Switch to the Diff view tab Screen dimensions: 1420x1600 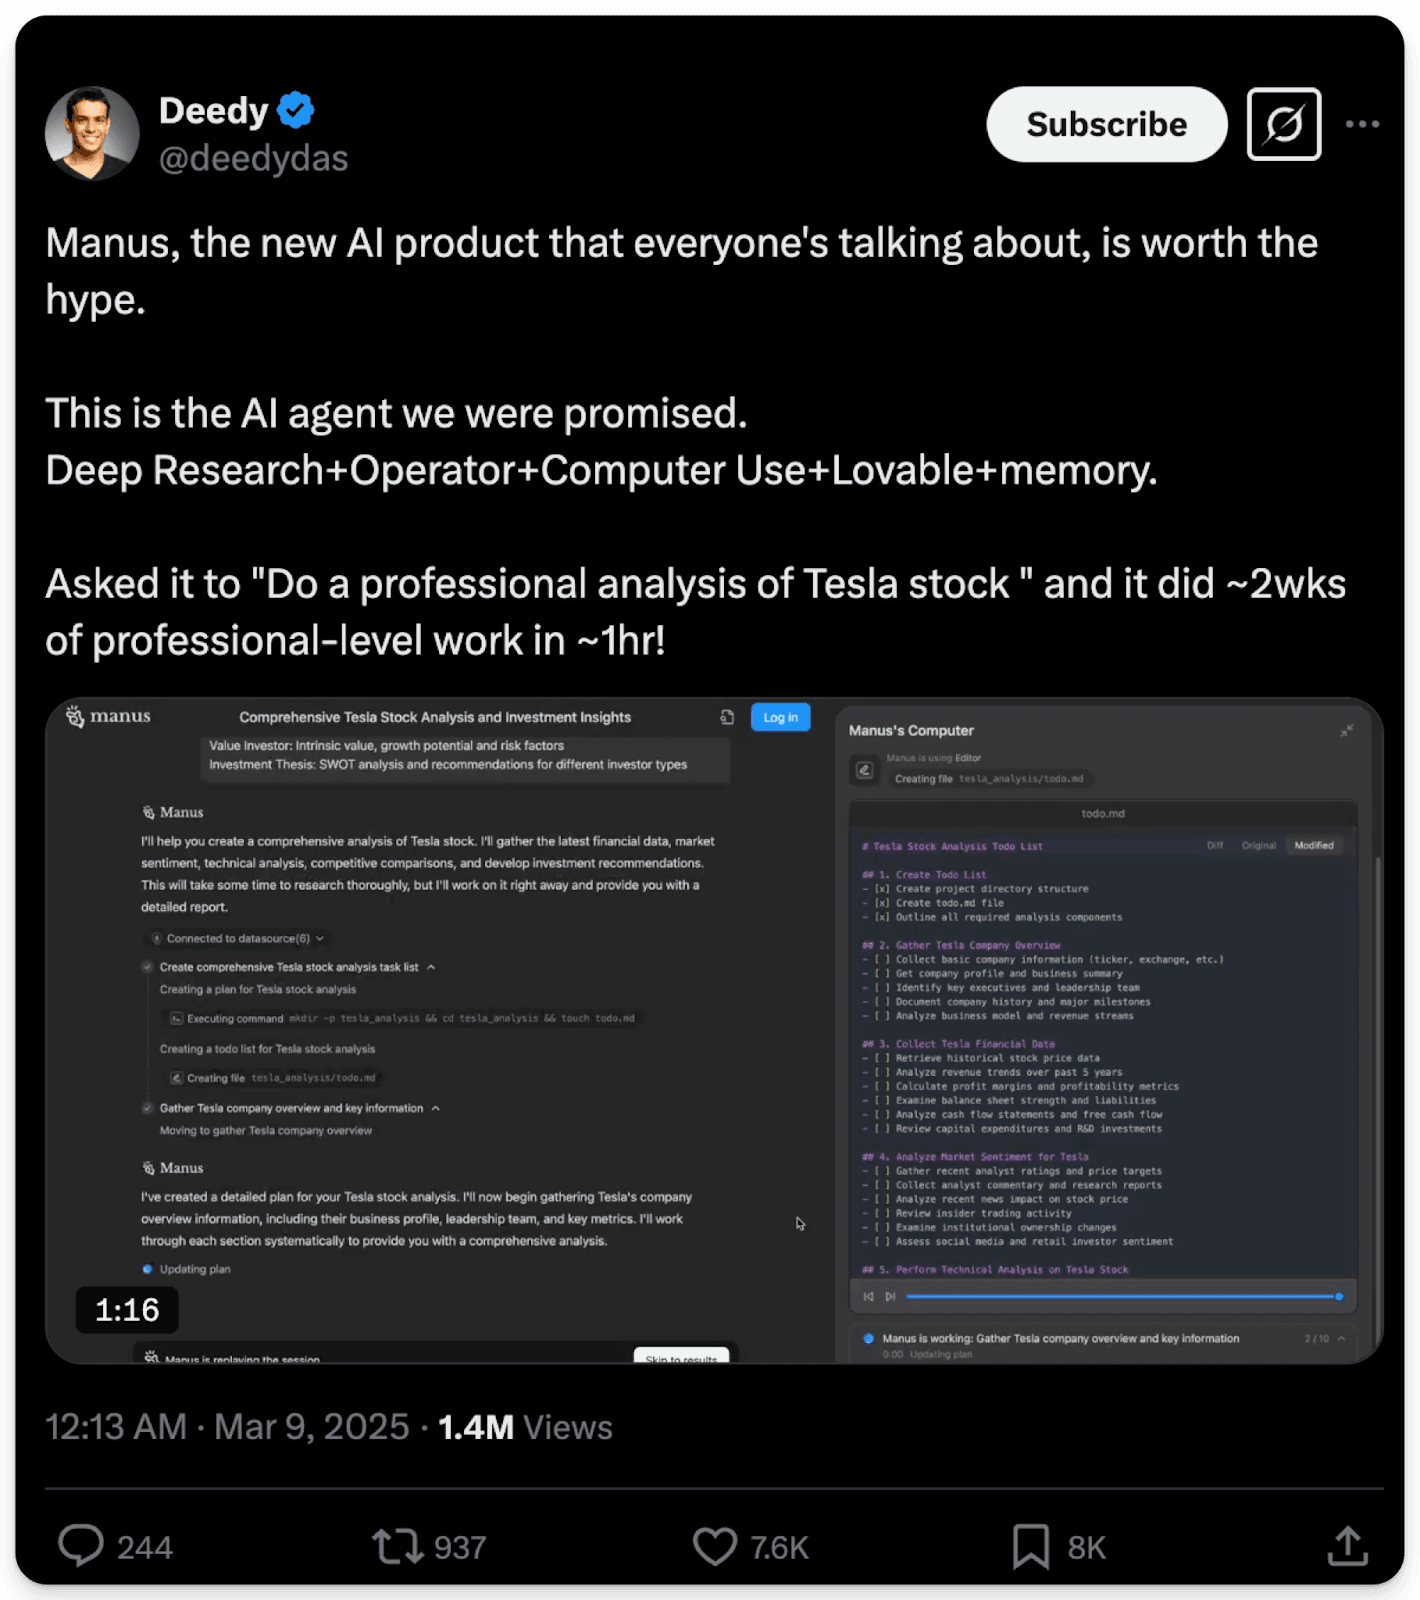click(1215, 845)
